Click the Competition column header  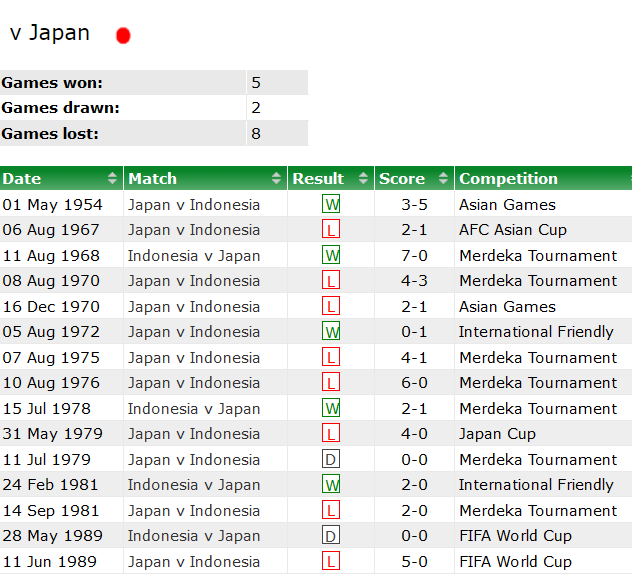coord(542,179)
